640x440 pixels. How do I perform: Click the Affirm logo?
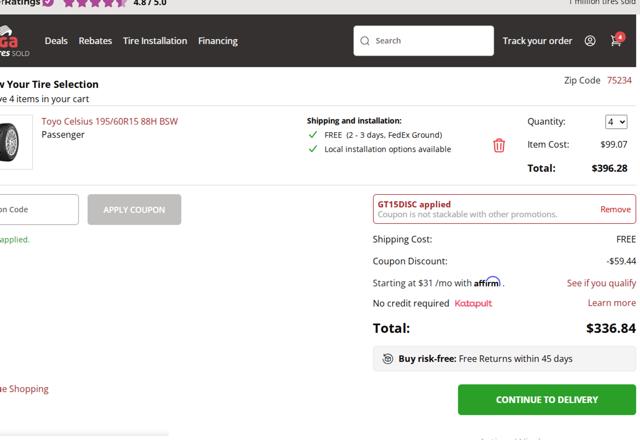(487, 282)
